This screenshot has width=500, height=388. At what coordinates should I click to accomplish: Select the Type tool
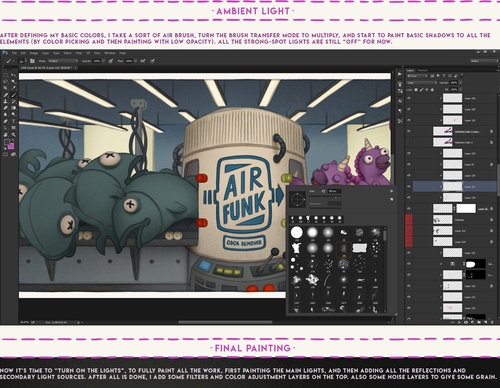pyautogui.click(x=13, y=121)
